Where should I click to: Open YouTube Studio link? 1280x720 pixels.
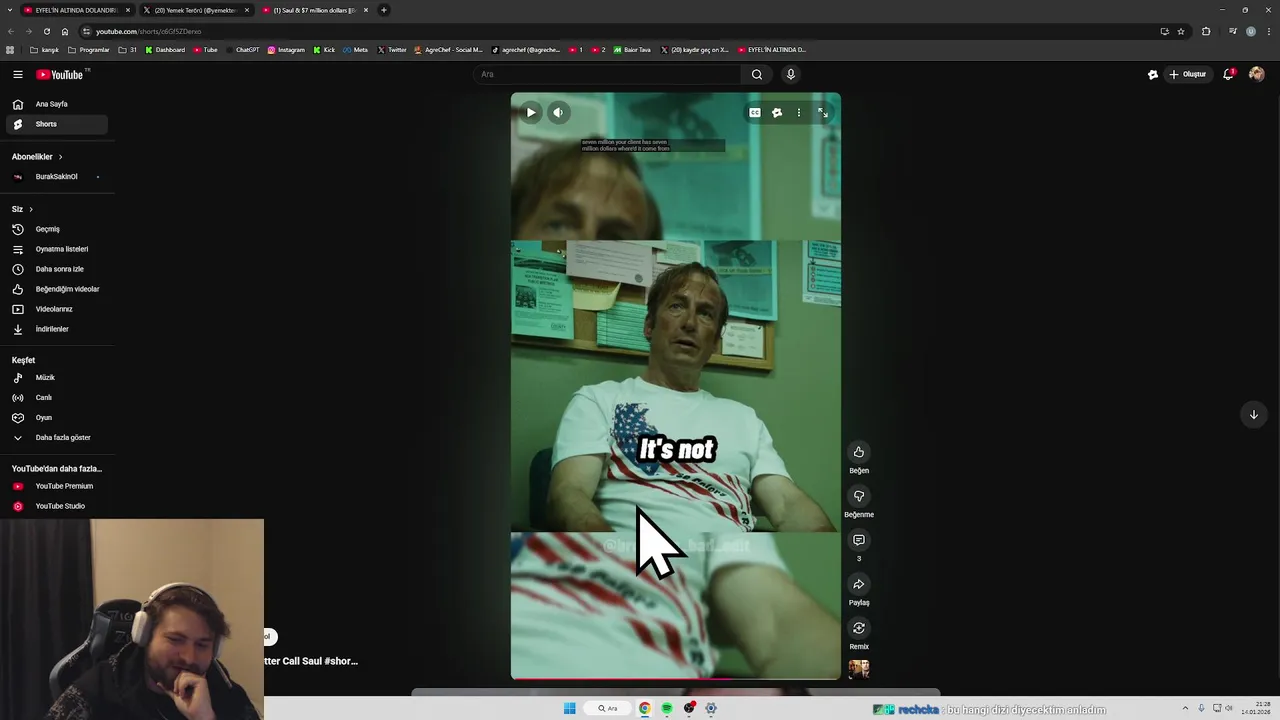click(x=57, y=506)
